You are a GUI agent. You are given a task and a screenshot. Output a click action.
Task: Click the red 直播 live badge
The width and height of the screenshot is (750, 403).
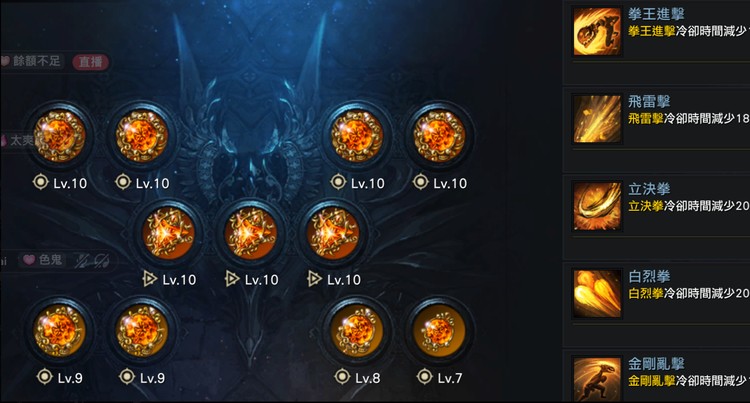coord(90,62)
